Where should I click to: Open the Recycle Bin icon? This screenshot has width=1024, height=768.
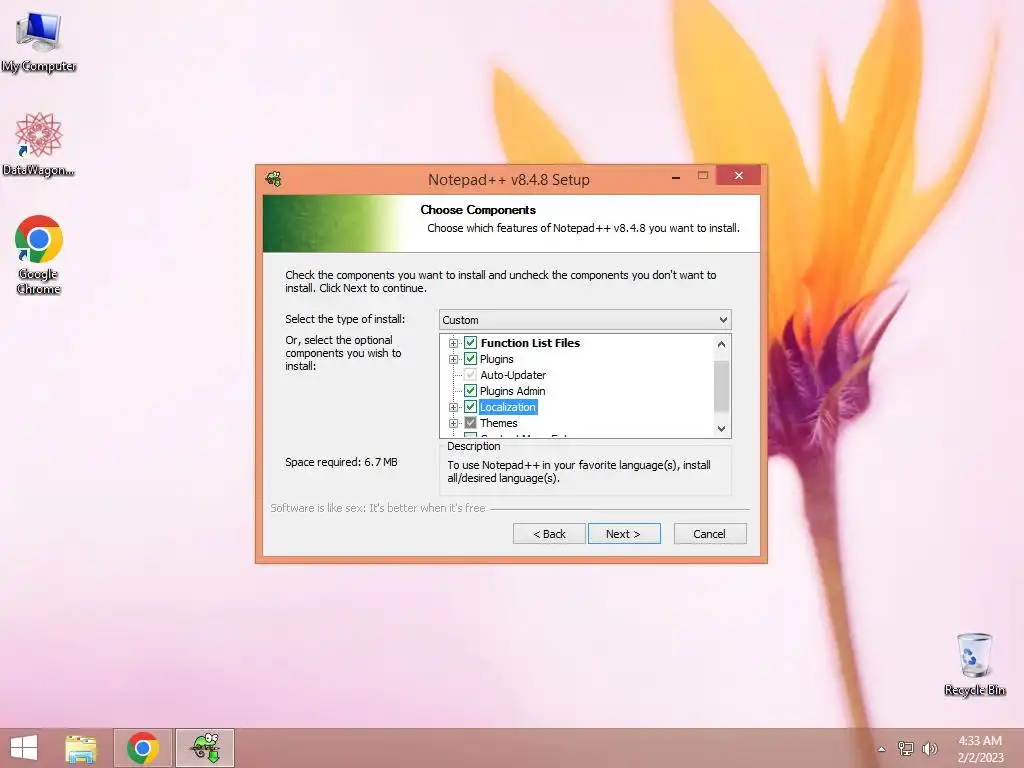(974, 664)
